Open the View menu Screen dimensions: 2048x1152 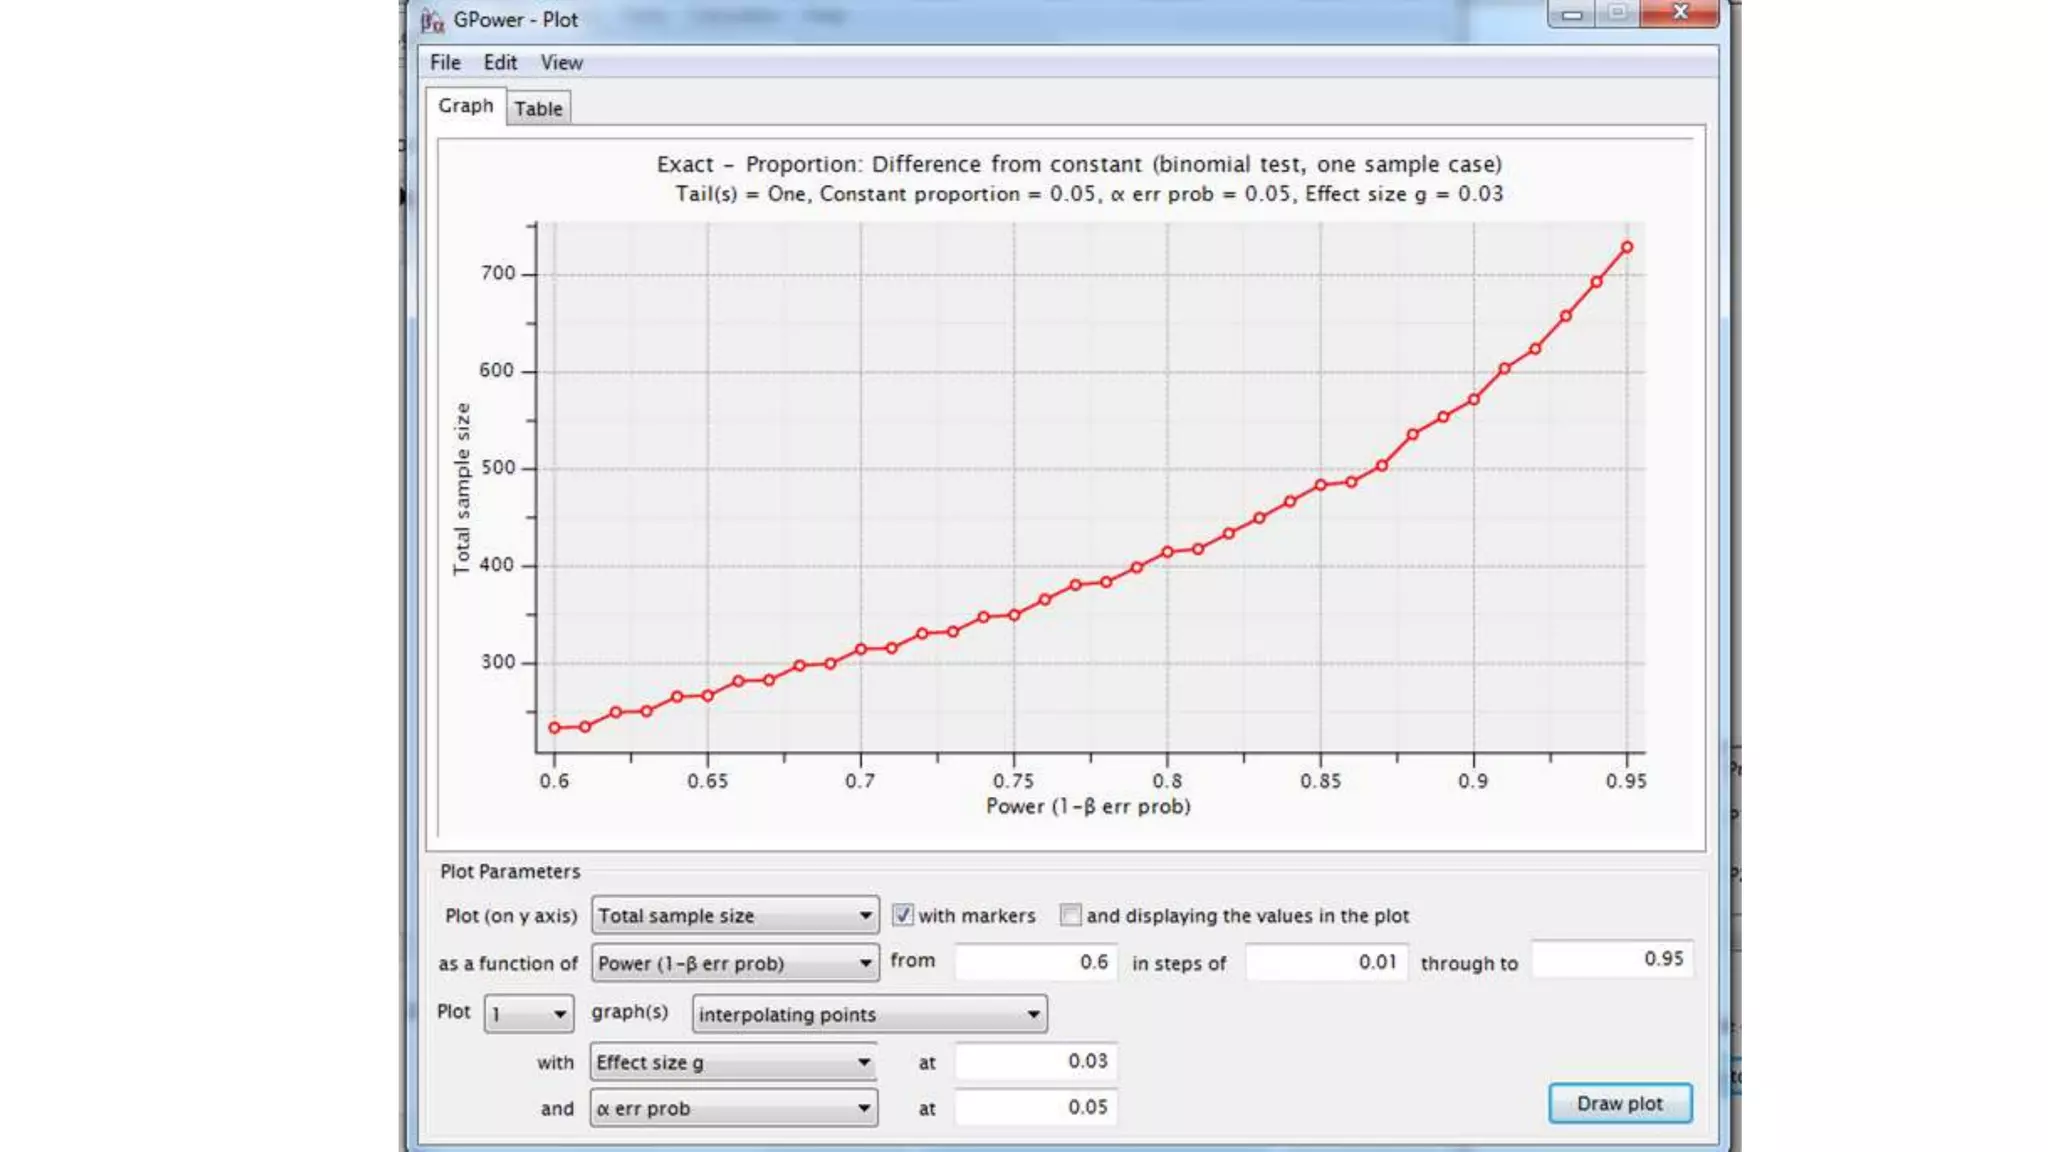click(x=561, y=62)
